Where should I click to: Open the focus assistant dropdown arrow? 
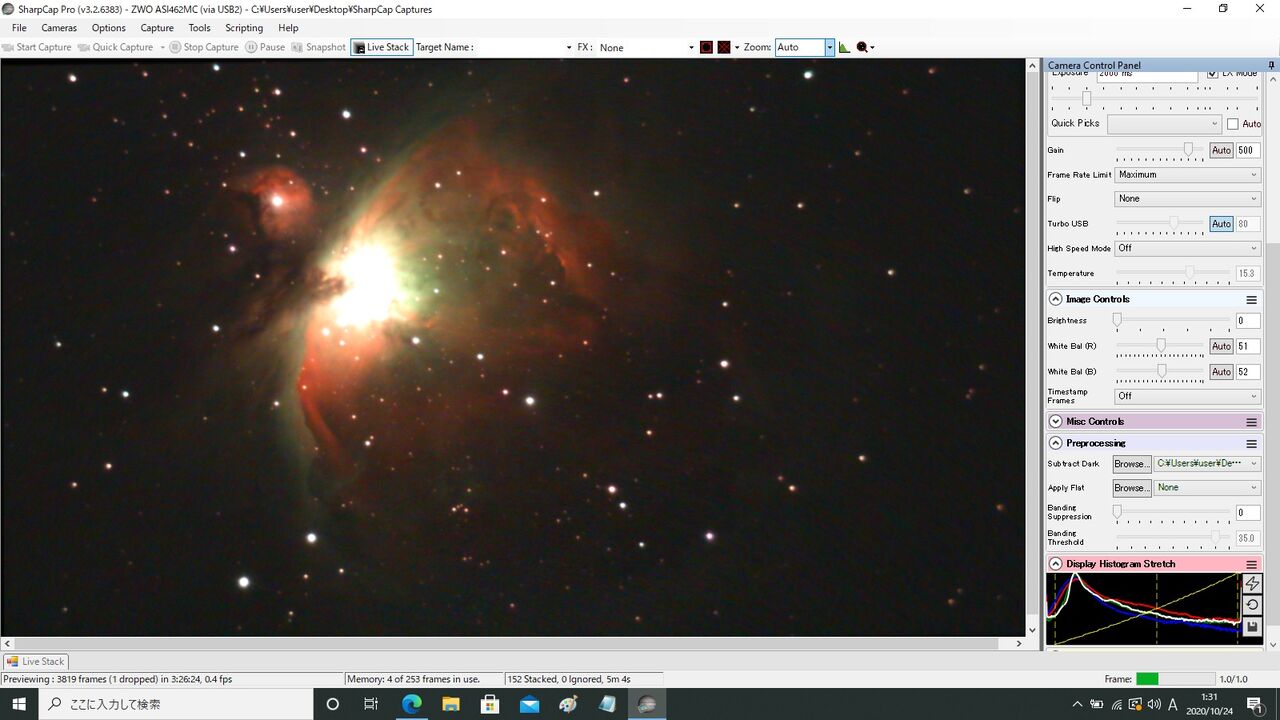[x=872, y=48]
